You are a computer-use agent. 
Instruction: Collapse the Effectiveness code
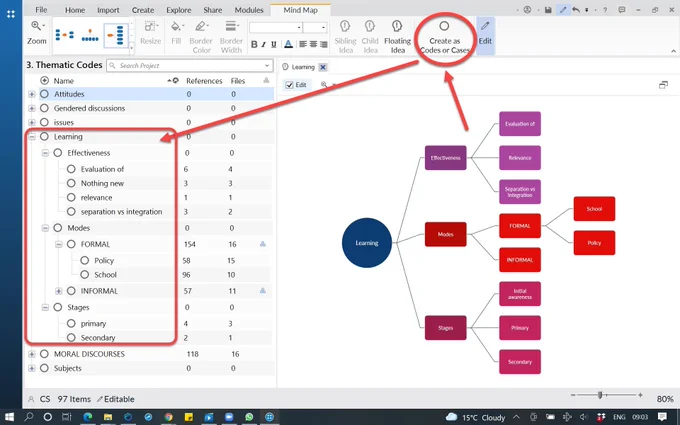pos(45,153)
